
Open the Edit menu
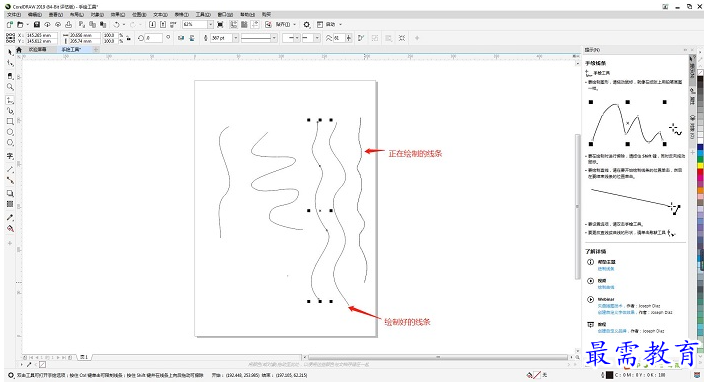(x=35, y=14)
